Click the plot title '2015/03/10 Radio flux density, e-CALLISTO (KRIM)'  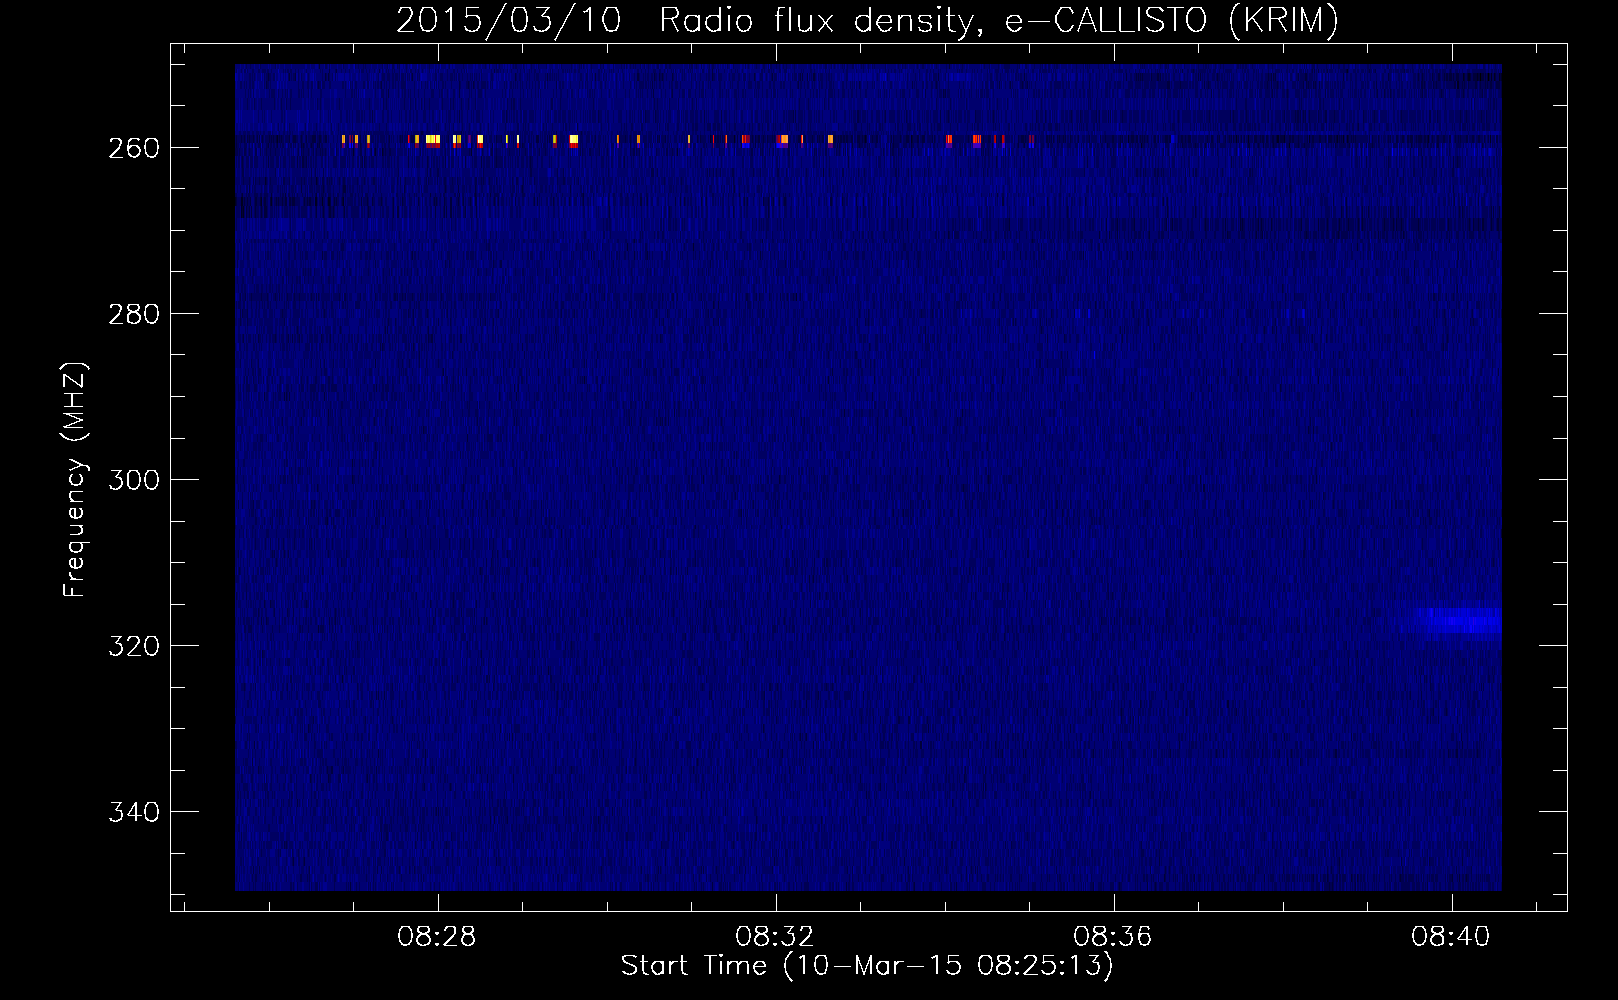tap(867, 20)
